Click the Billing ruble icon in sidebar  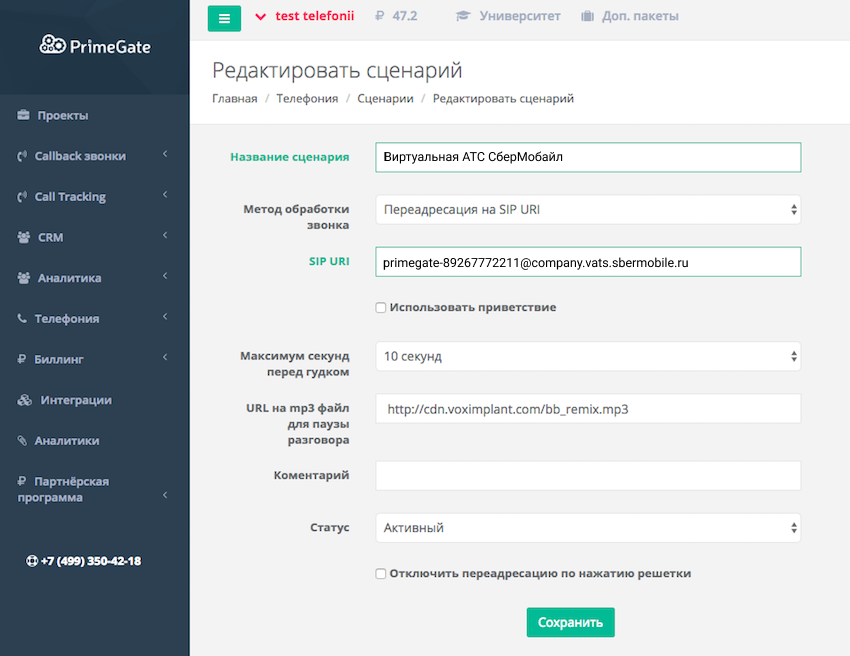pos(22,359)
